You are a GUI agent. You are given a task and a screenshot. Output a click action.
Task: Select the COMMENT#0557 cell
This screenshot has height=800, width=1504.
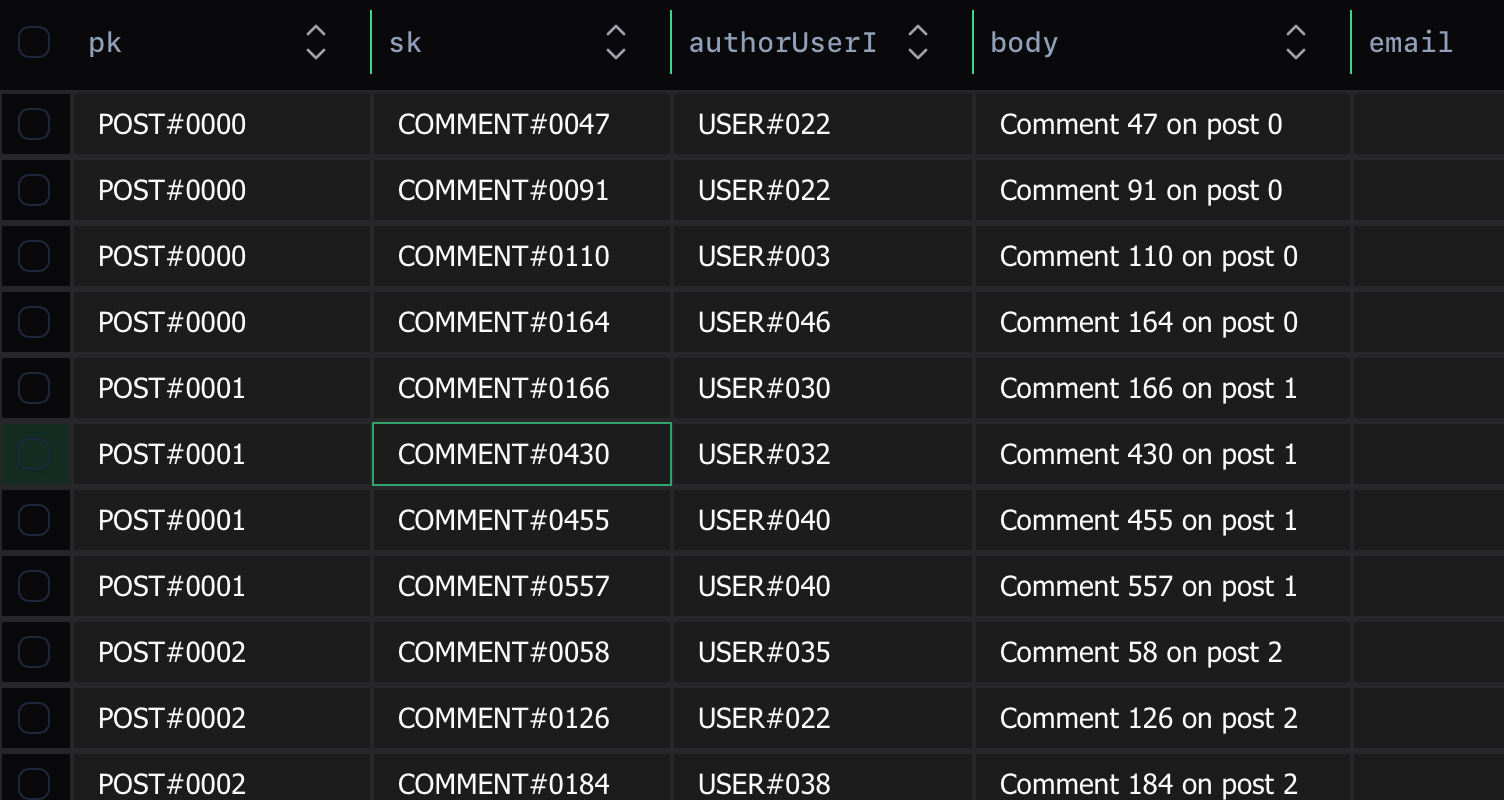click(522, 586)
